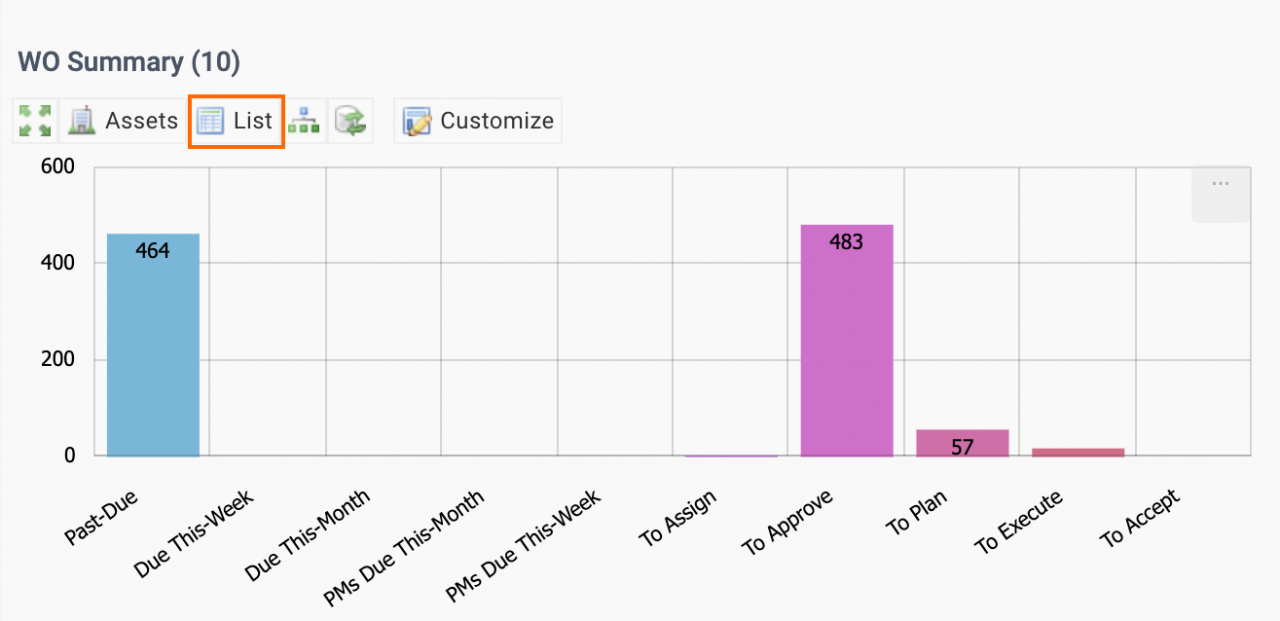The height and width of the screenshot is (621, 1280).
Task: Select the blue Past-Due bar
Action: (x=153, y=345)
